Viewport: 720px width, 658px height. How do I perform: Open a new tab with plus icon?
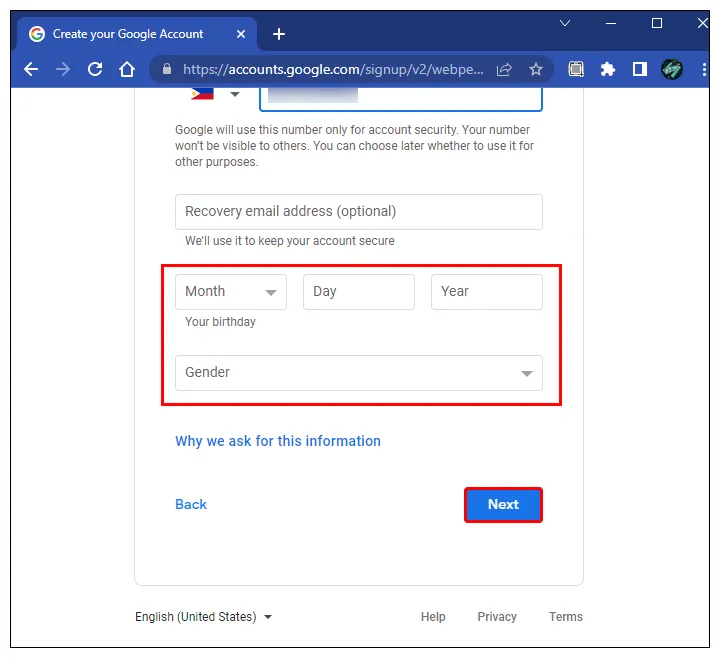(x=279, y=34)
